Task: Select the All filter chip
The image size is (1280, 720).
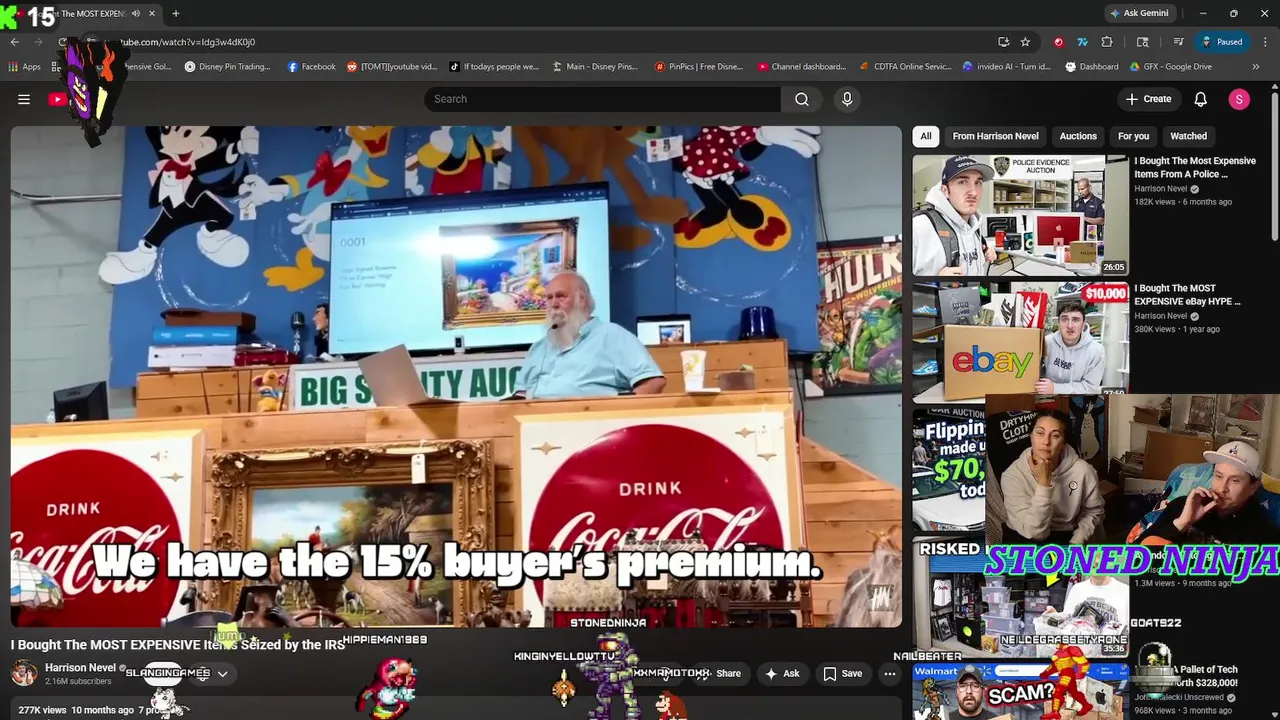Action: point(926,136)
